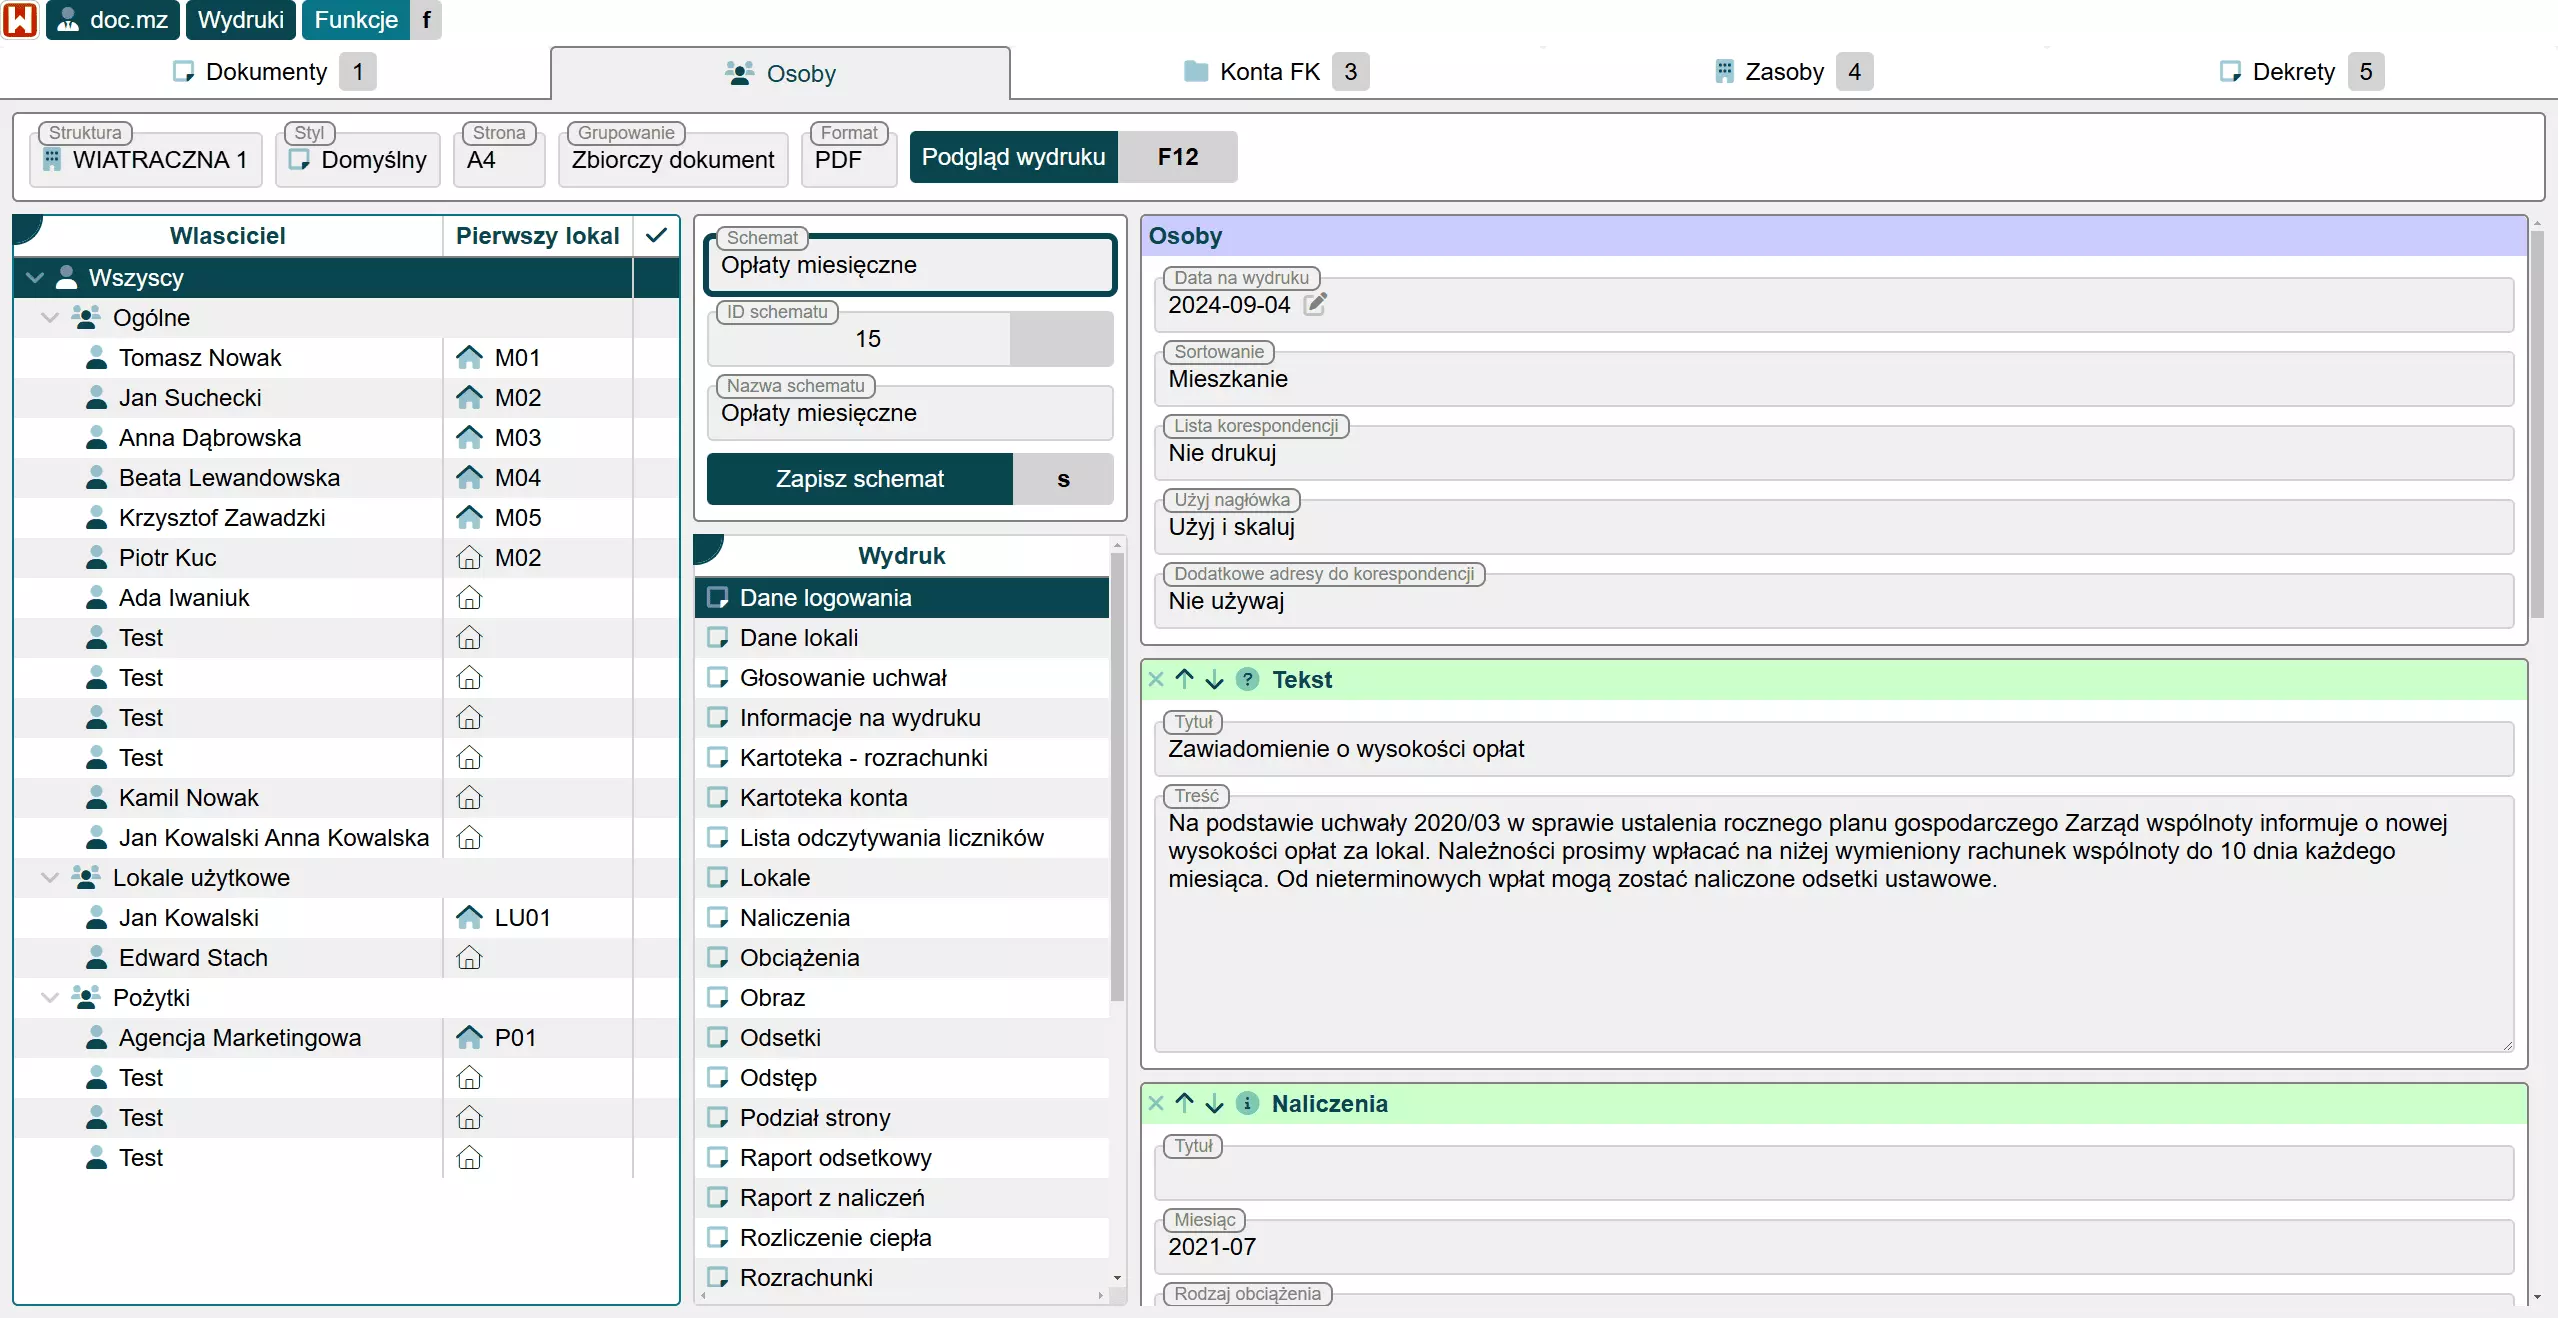Click the Tekst Tytuł input field

1833,749
